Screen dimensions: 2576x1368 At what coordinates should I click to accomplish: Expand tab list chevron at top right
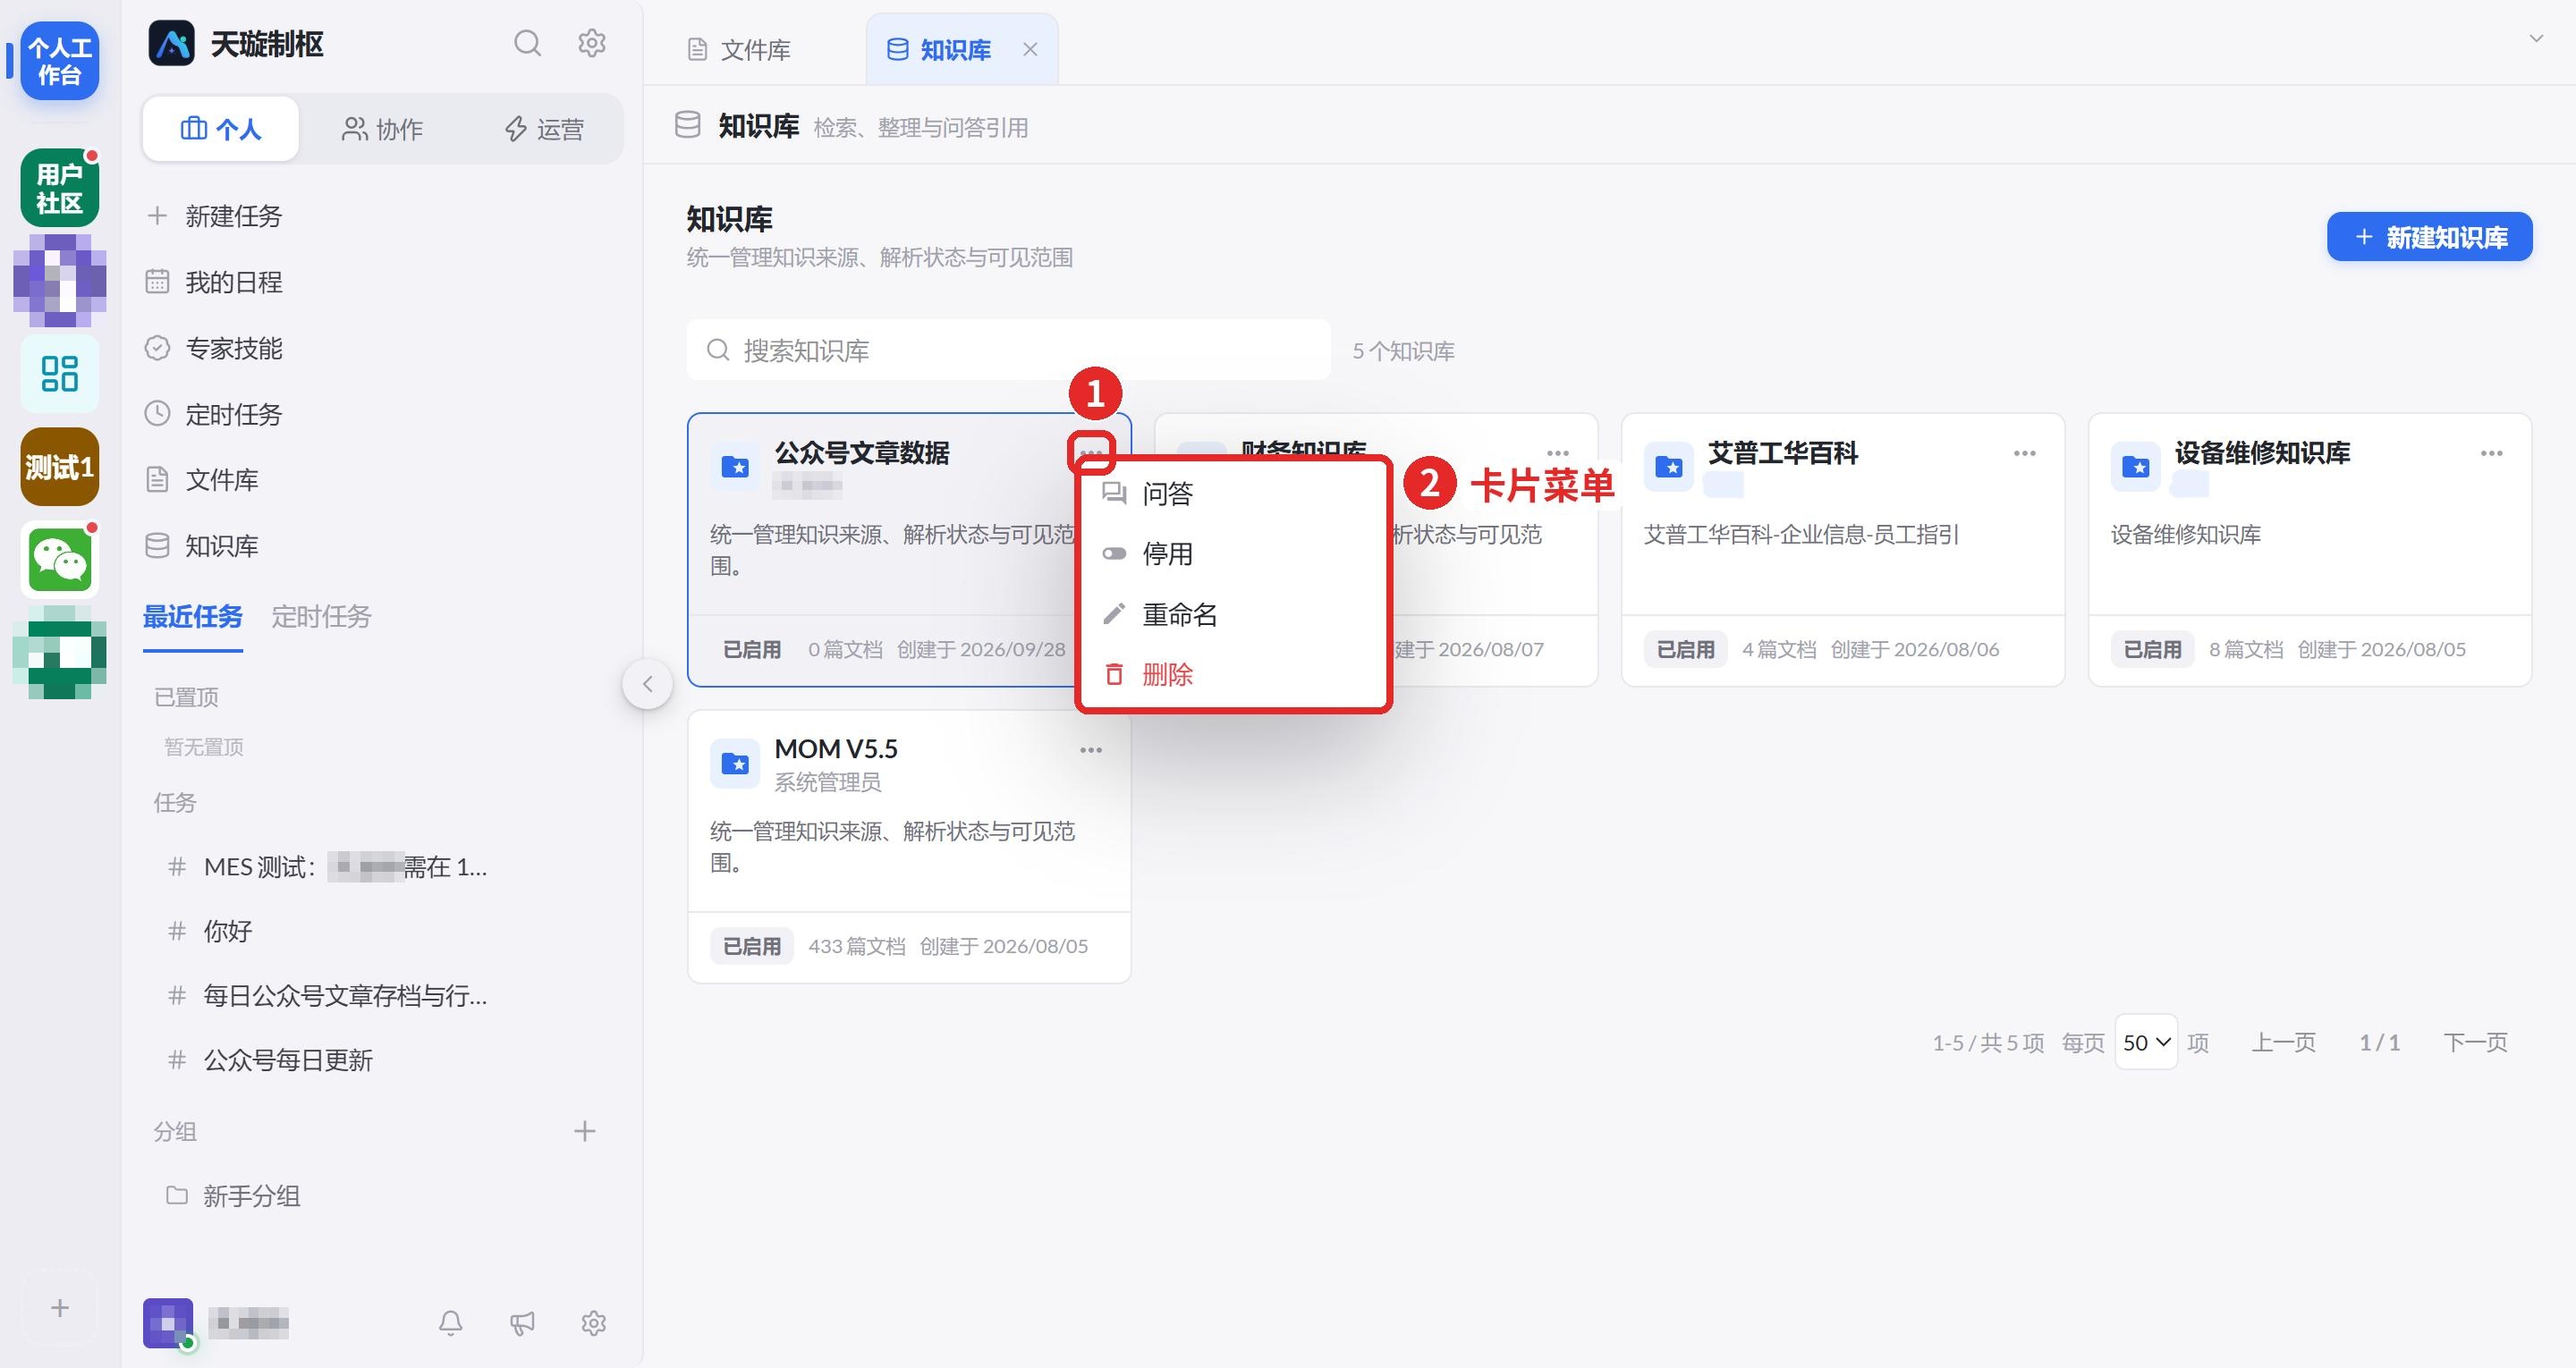[2536, 38]
